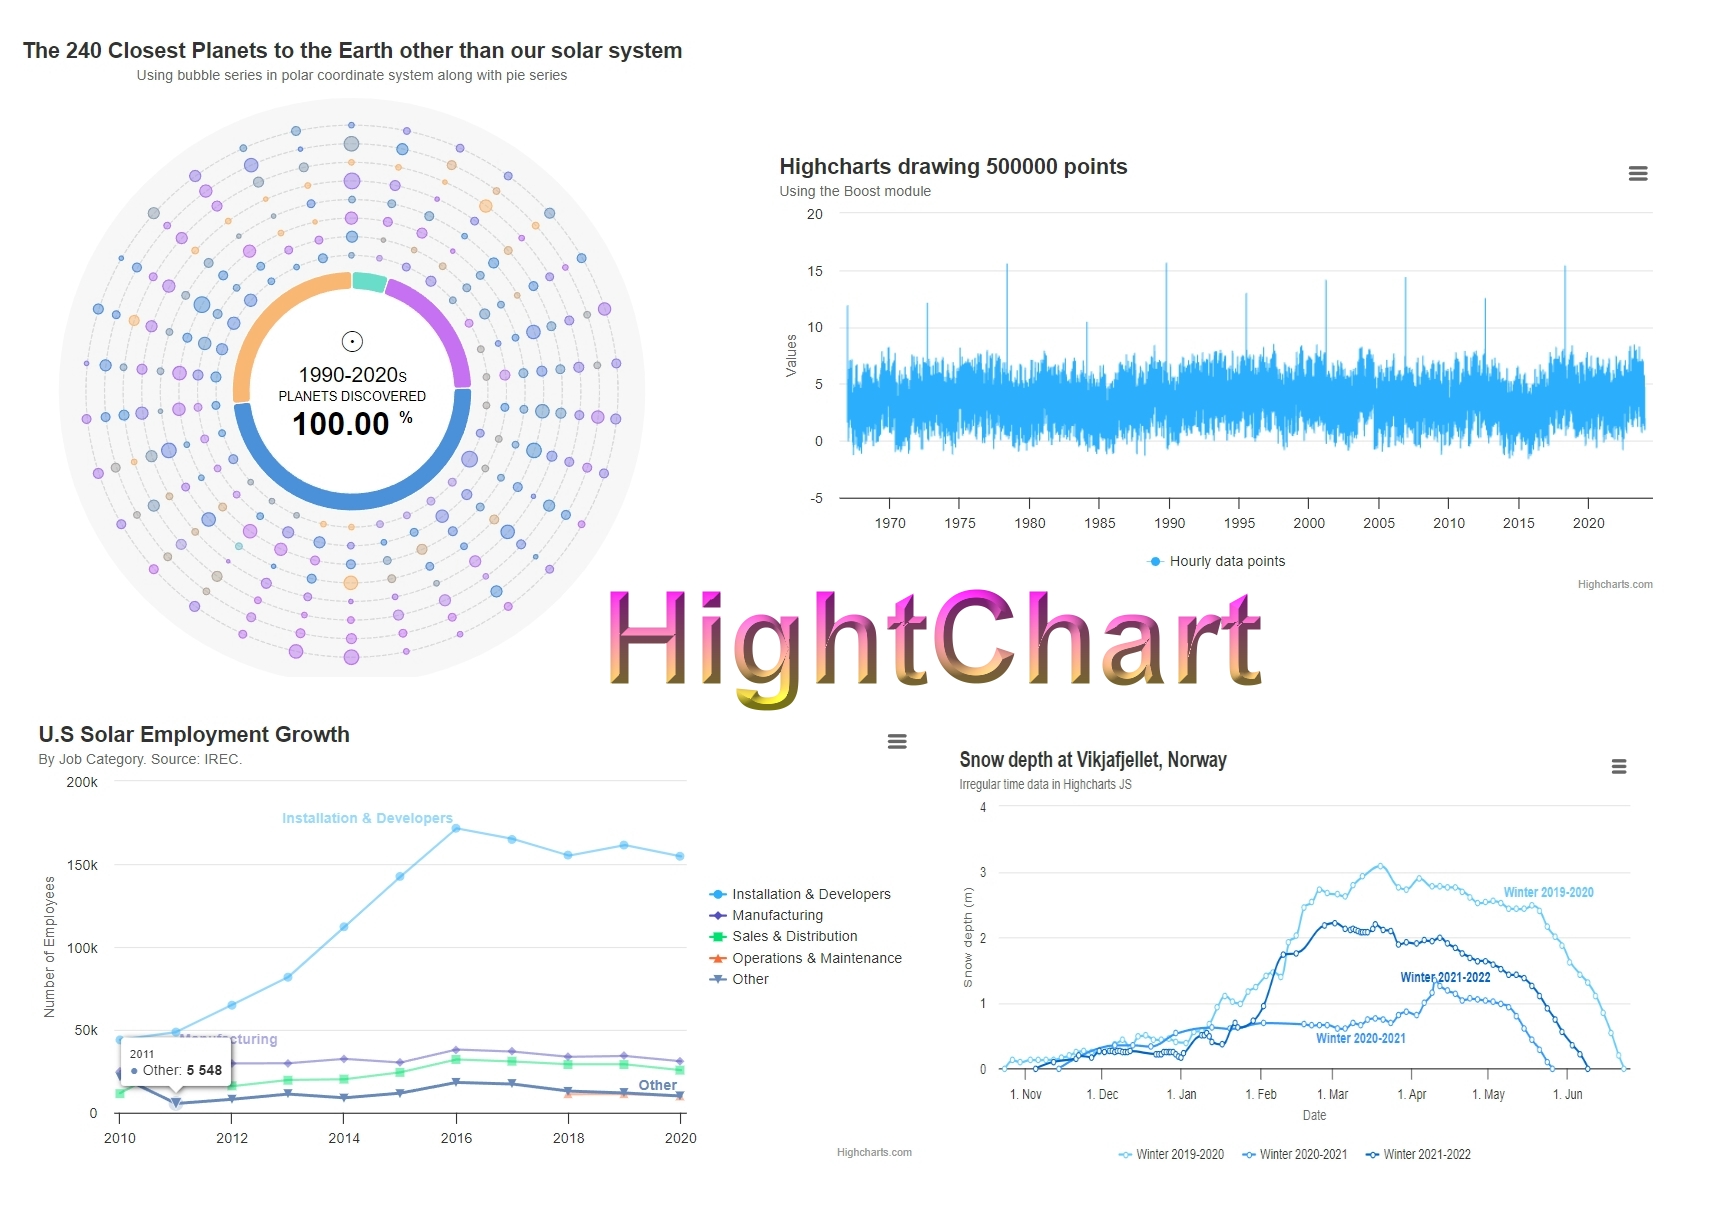Screen dimensions: 1735x1211
Task: Click the '240 Closest Planets' chart title
Action: tap(352, 50)
